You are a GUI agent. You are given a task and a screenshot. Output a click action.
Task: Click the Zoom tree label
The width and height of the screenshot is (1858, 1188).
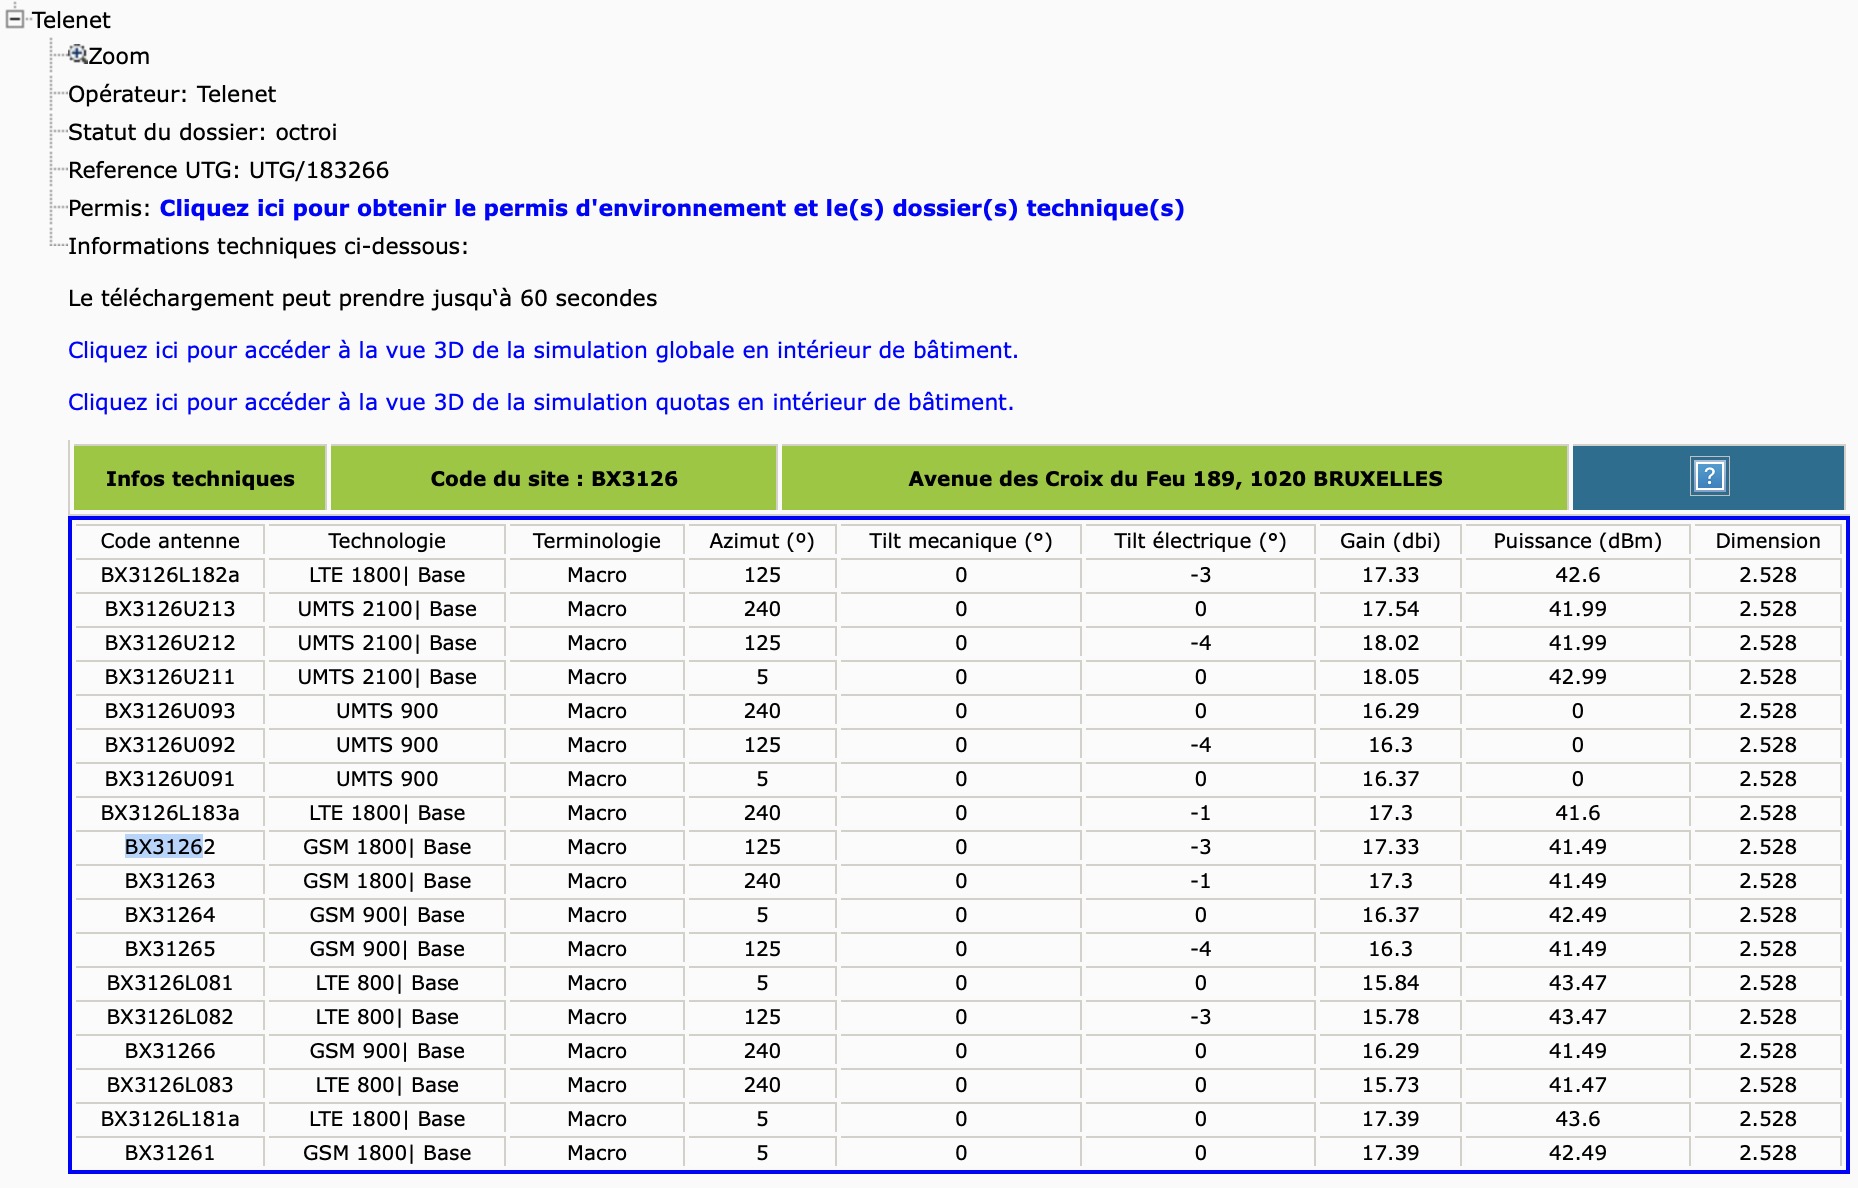pos(119,56)
